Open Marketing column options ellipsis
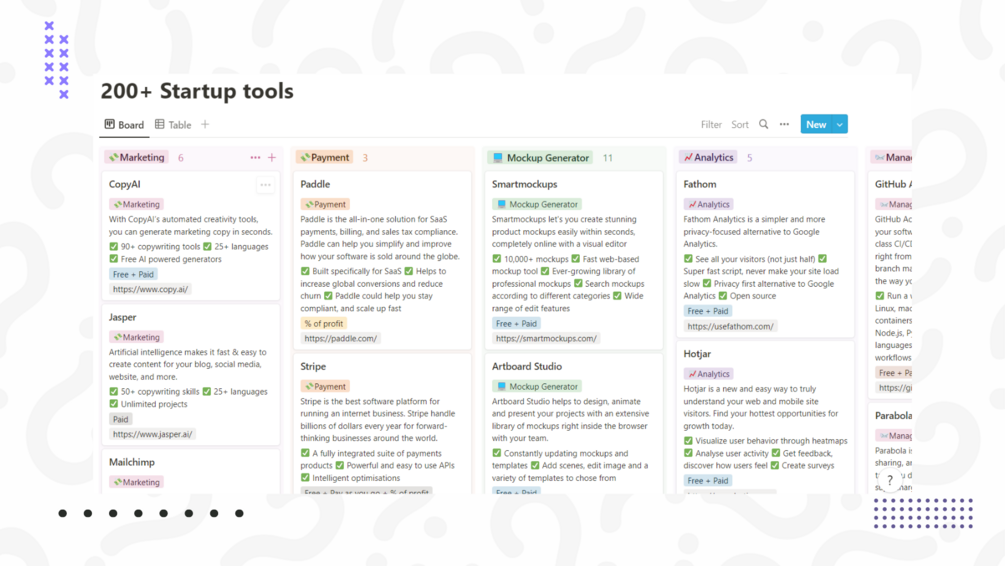The height and width of the screenshot is (566, 1005). pos(255,158)
